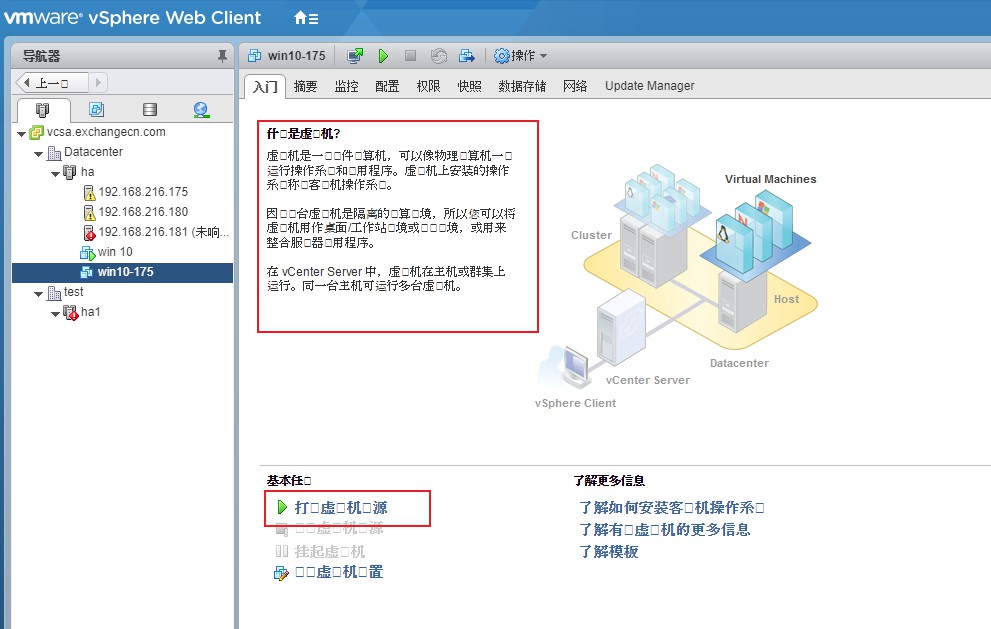Open the 入门 tab
This screenshot has width=991, height=629.
(x=265, y=86)
